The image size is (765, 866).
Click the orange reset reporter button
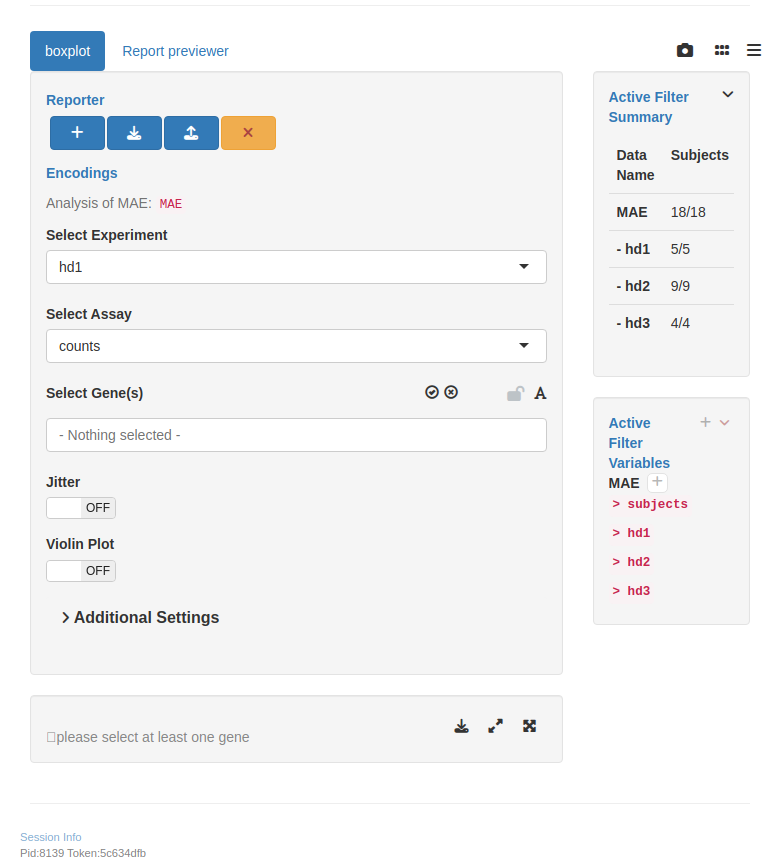tap(248, 133)
